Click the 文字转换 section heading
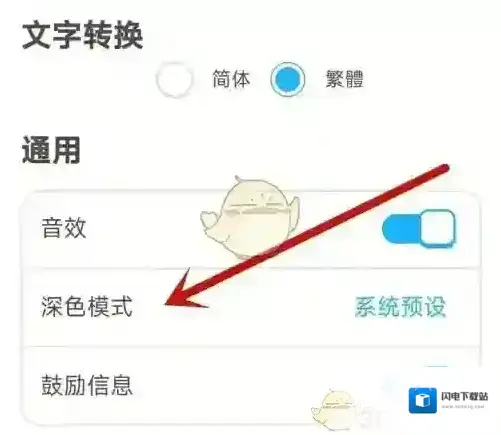This screenshot has height=435, width=501. point(83,35)
